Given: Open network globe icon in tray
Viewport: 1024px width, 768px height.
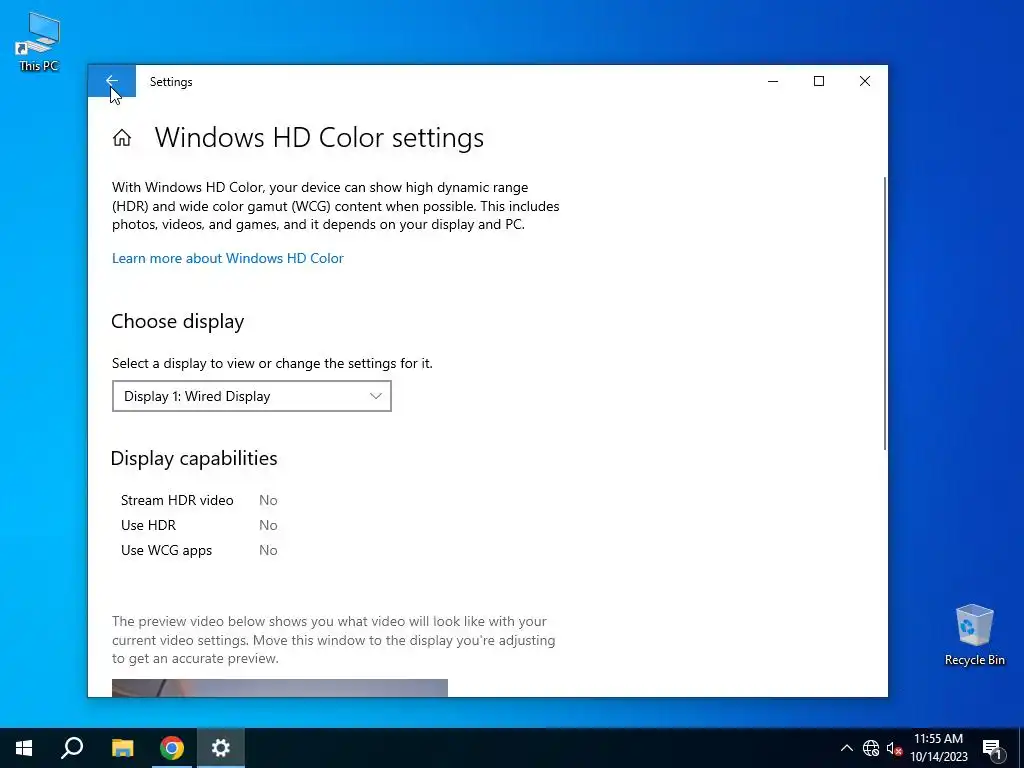Looking at the screenshot, I should pyautogui.click(x=871, y=748).
